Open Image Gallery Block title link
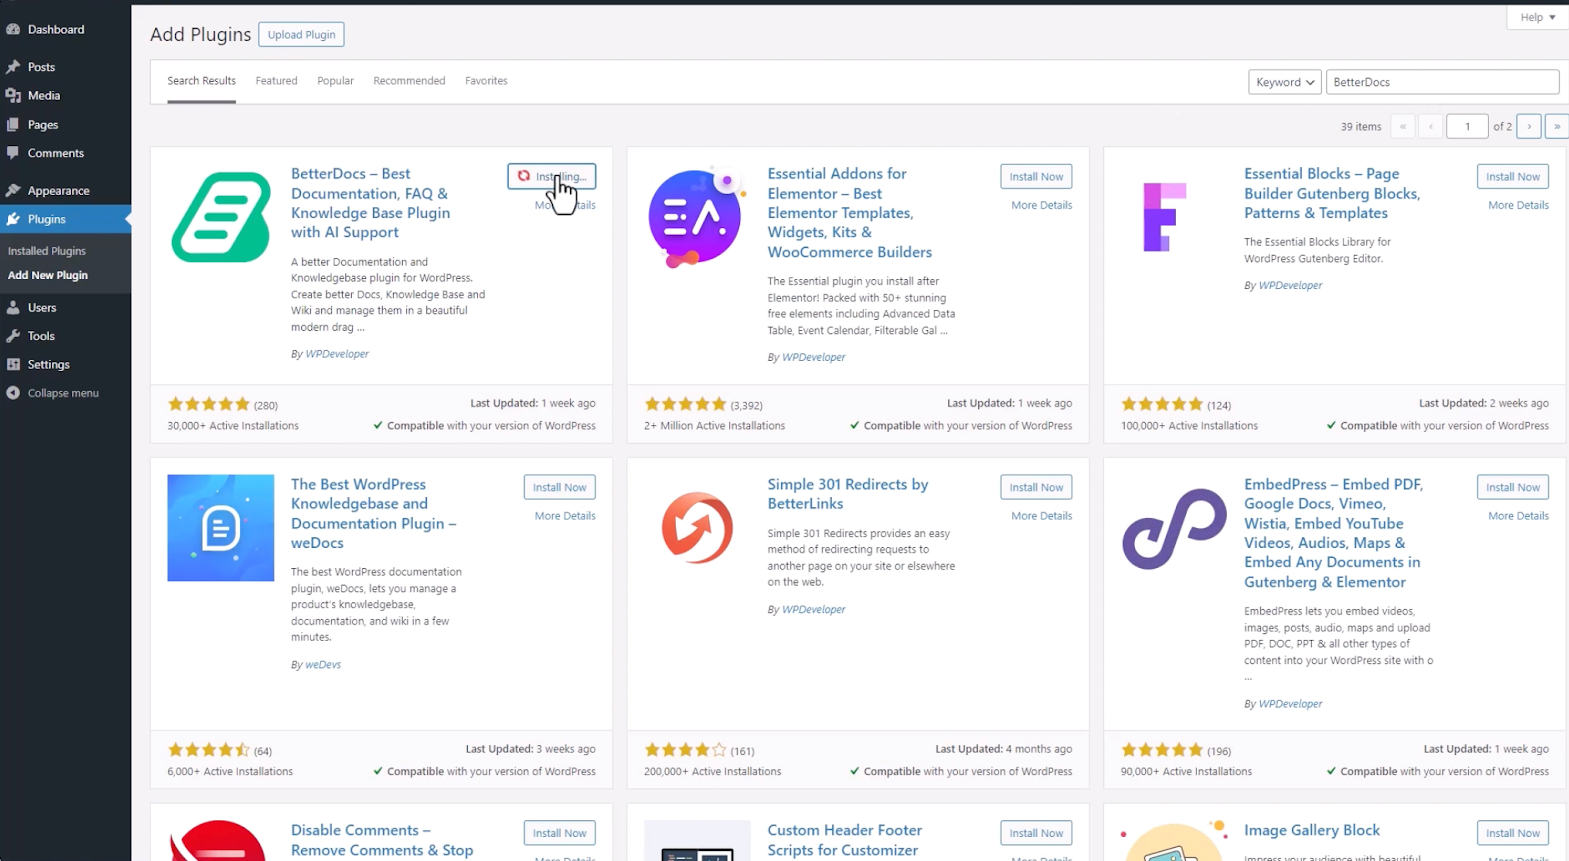The width and height of the screenshot is (1569, 861). pyautogui.click(x=1311, y=830)
